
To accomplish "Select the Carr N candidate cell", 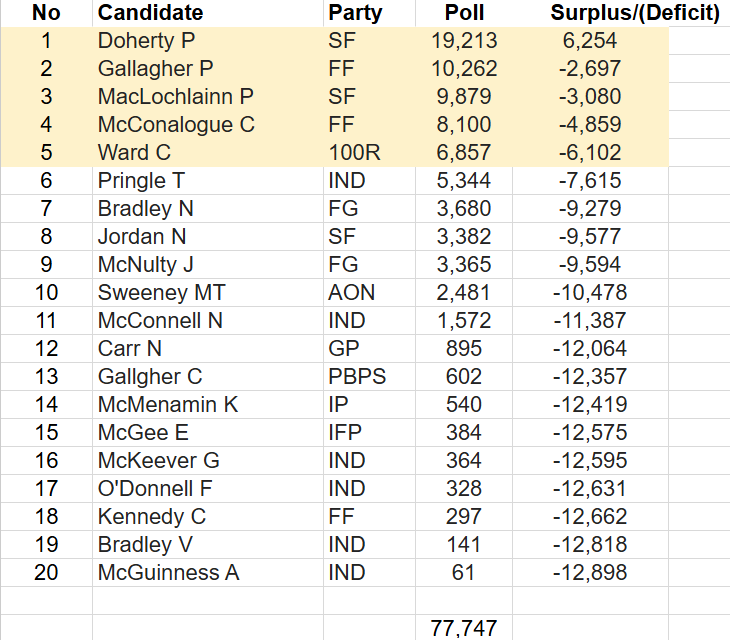I will pyautogui.click(x=208, y=349).
